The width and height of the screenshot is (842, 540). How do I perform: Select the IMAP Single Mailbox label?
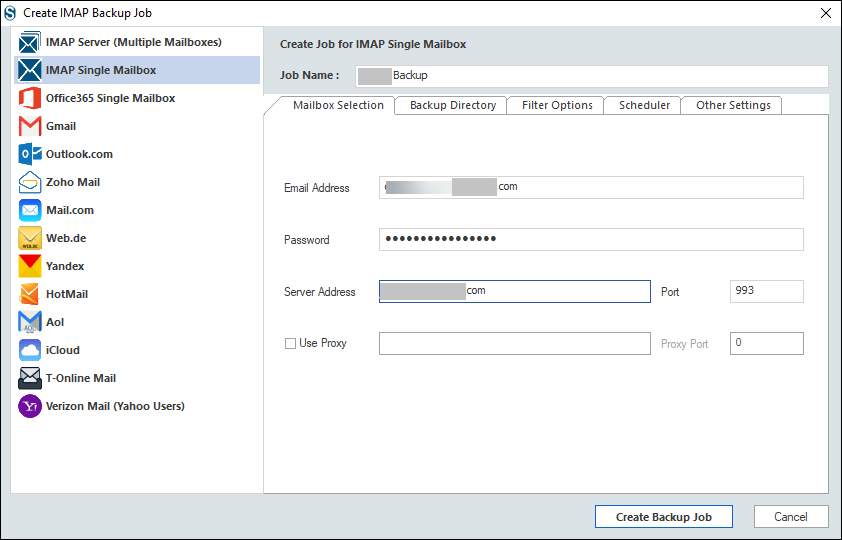101,70
